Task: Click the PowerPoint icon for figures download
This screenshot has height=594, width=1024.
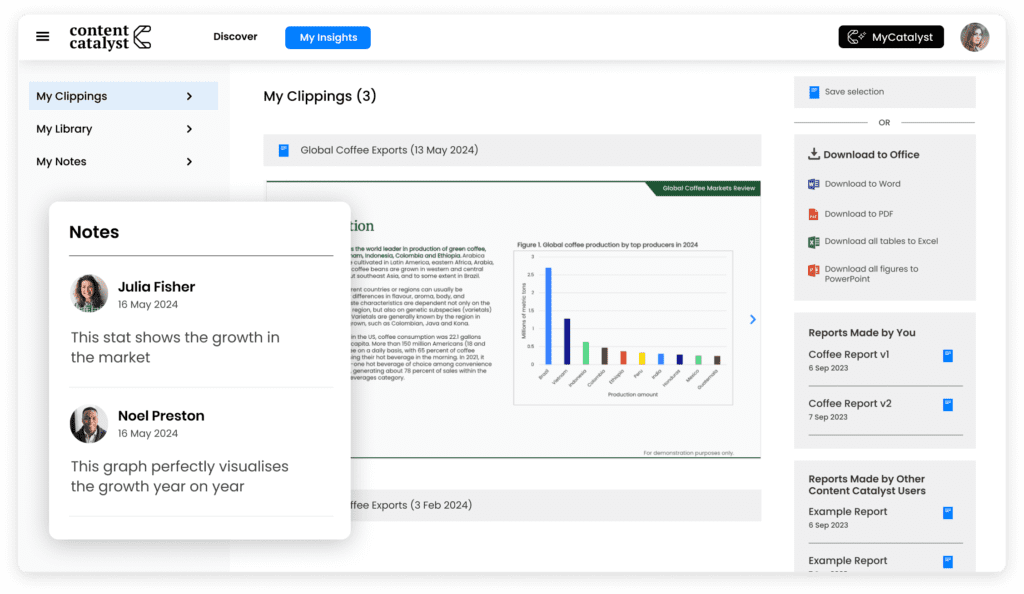Action: pos(814,270)
